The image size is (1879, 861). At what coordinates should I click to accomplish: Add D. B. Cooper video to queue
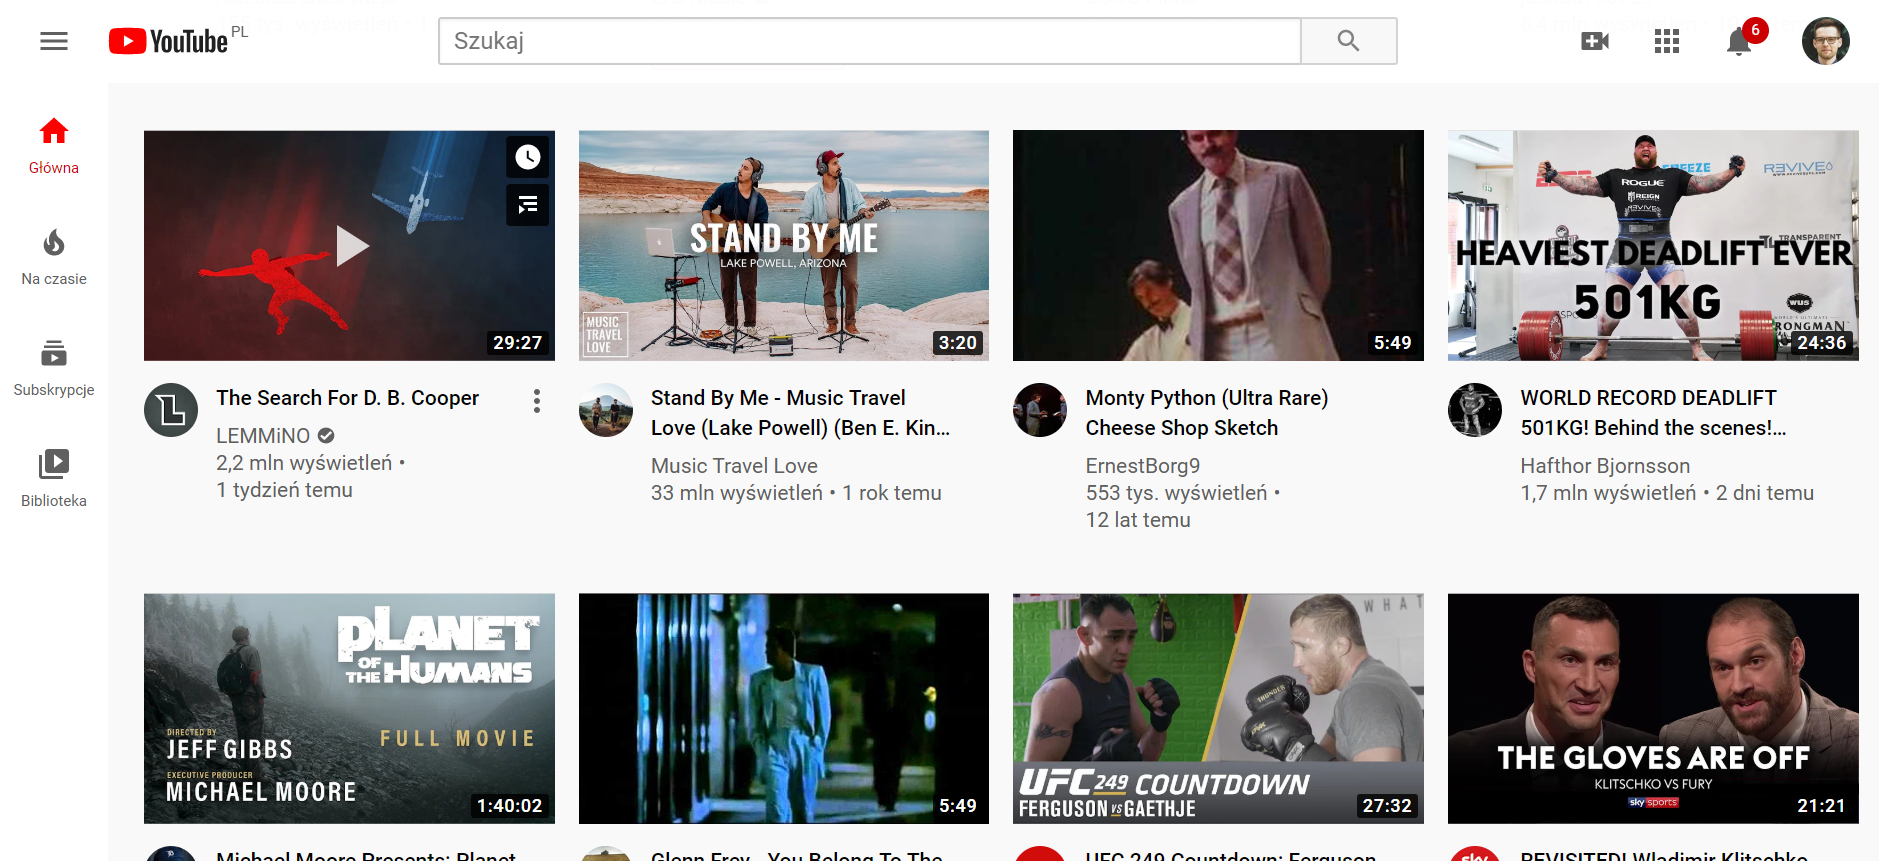tap(528, 205)
